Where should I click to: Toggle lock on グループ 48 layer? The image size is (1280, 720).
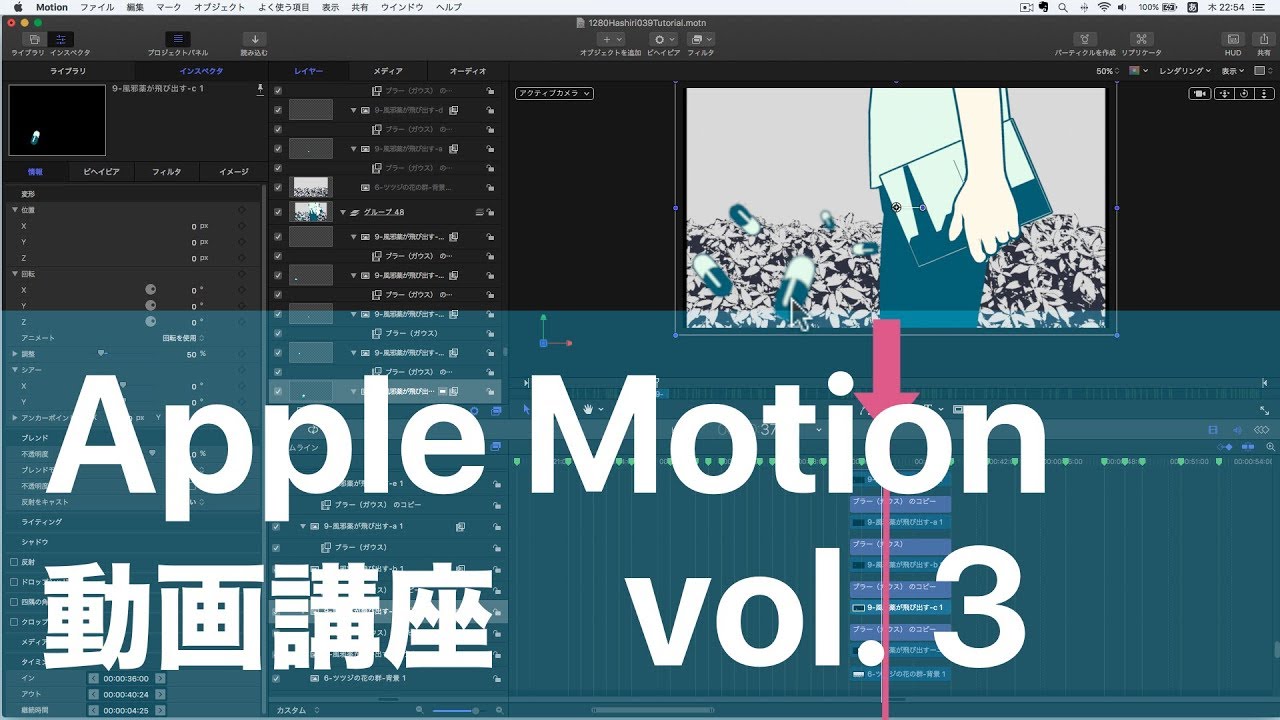491,212
